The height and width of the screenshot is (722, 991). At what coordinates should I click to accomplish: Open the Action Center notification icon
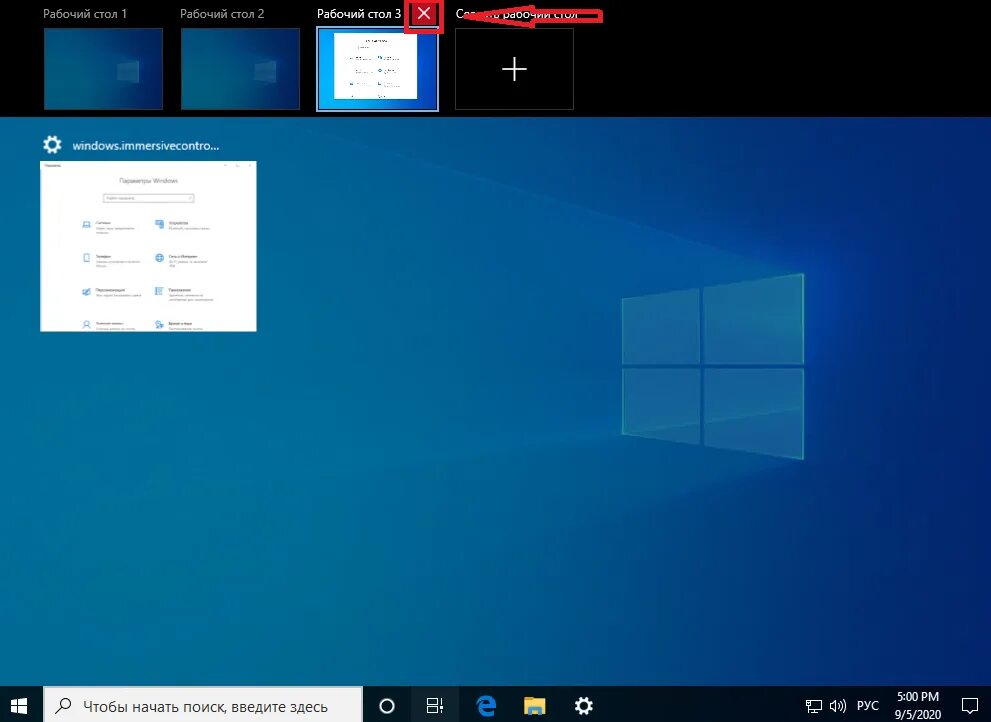pos(970,706)
